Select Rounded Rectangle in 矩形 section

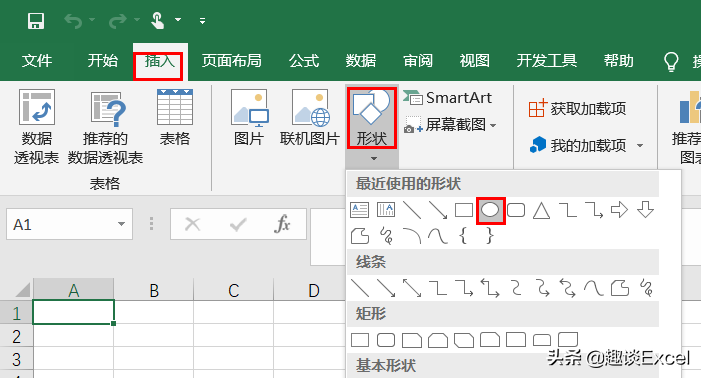[x=386, y=340]
